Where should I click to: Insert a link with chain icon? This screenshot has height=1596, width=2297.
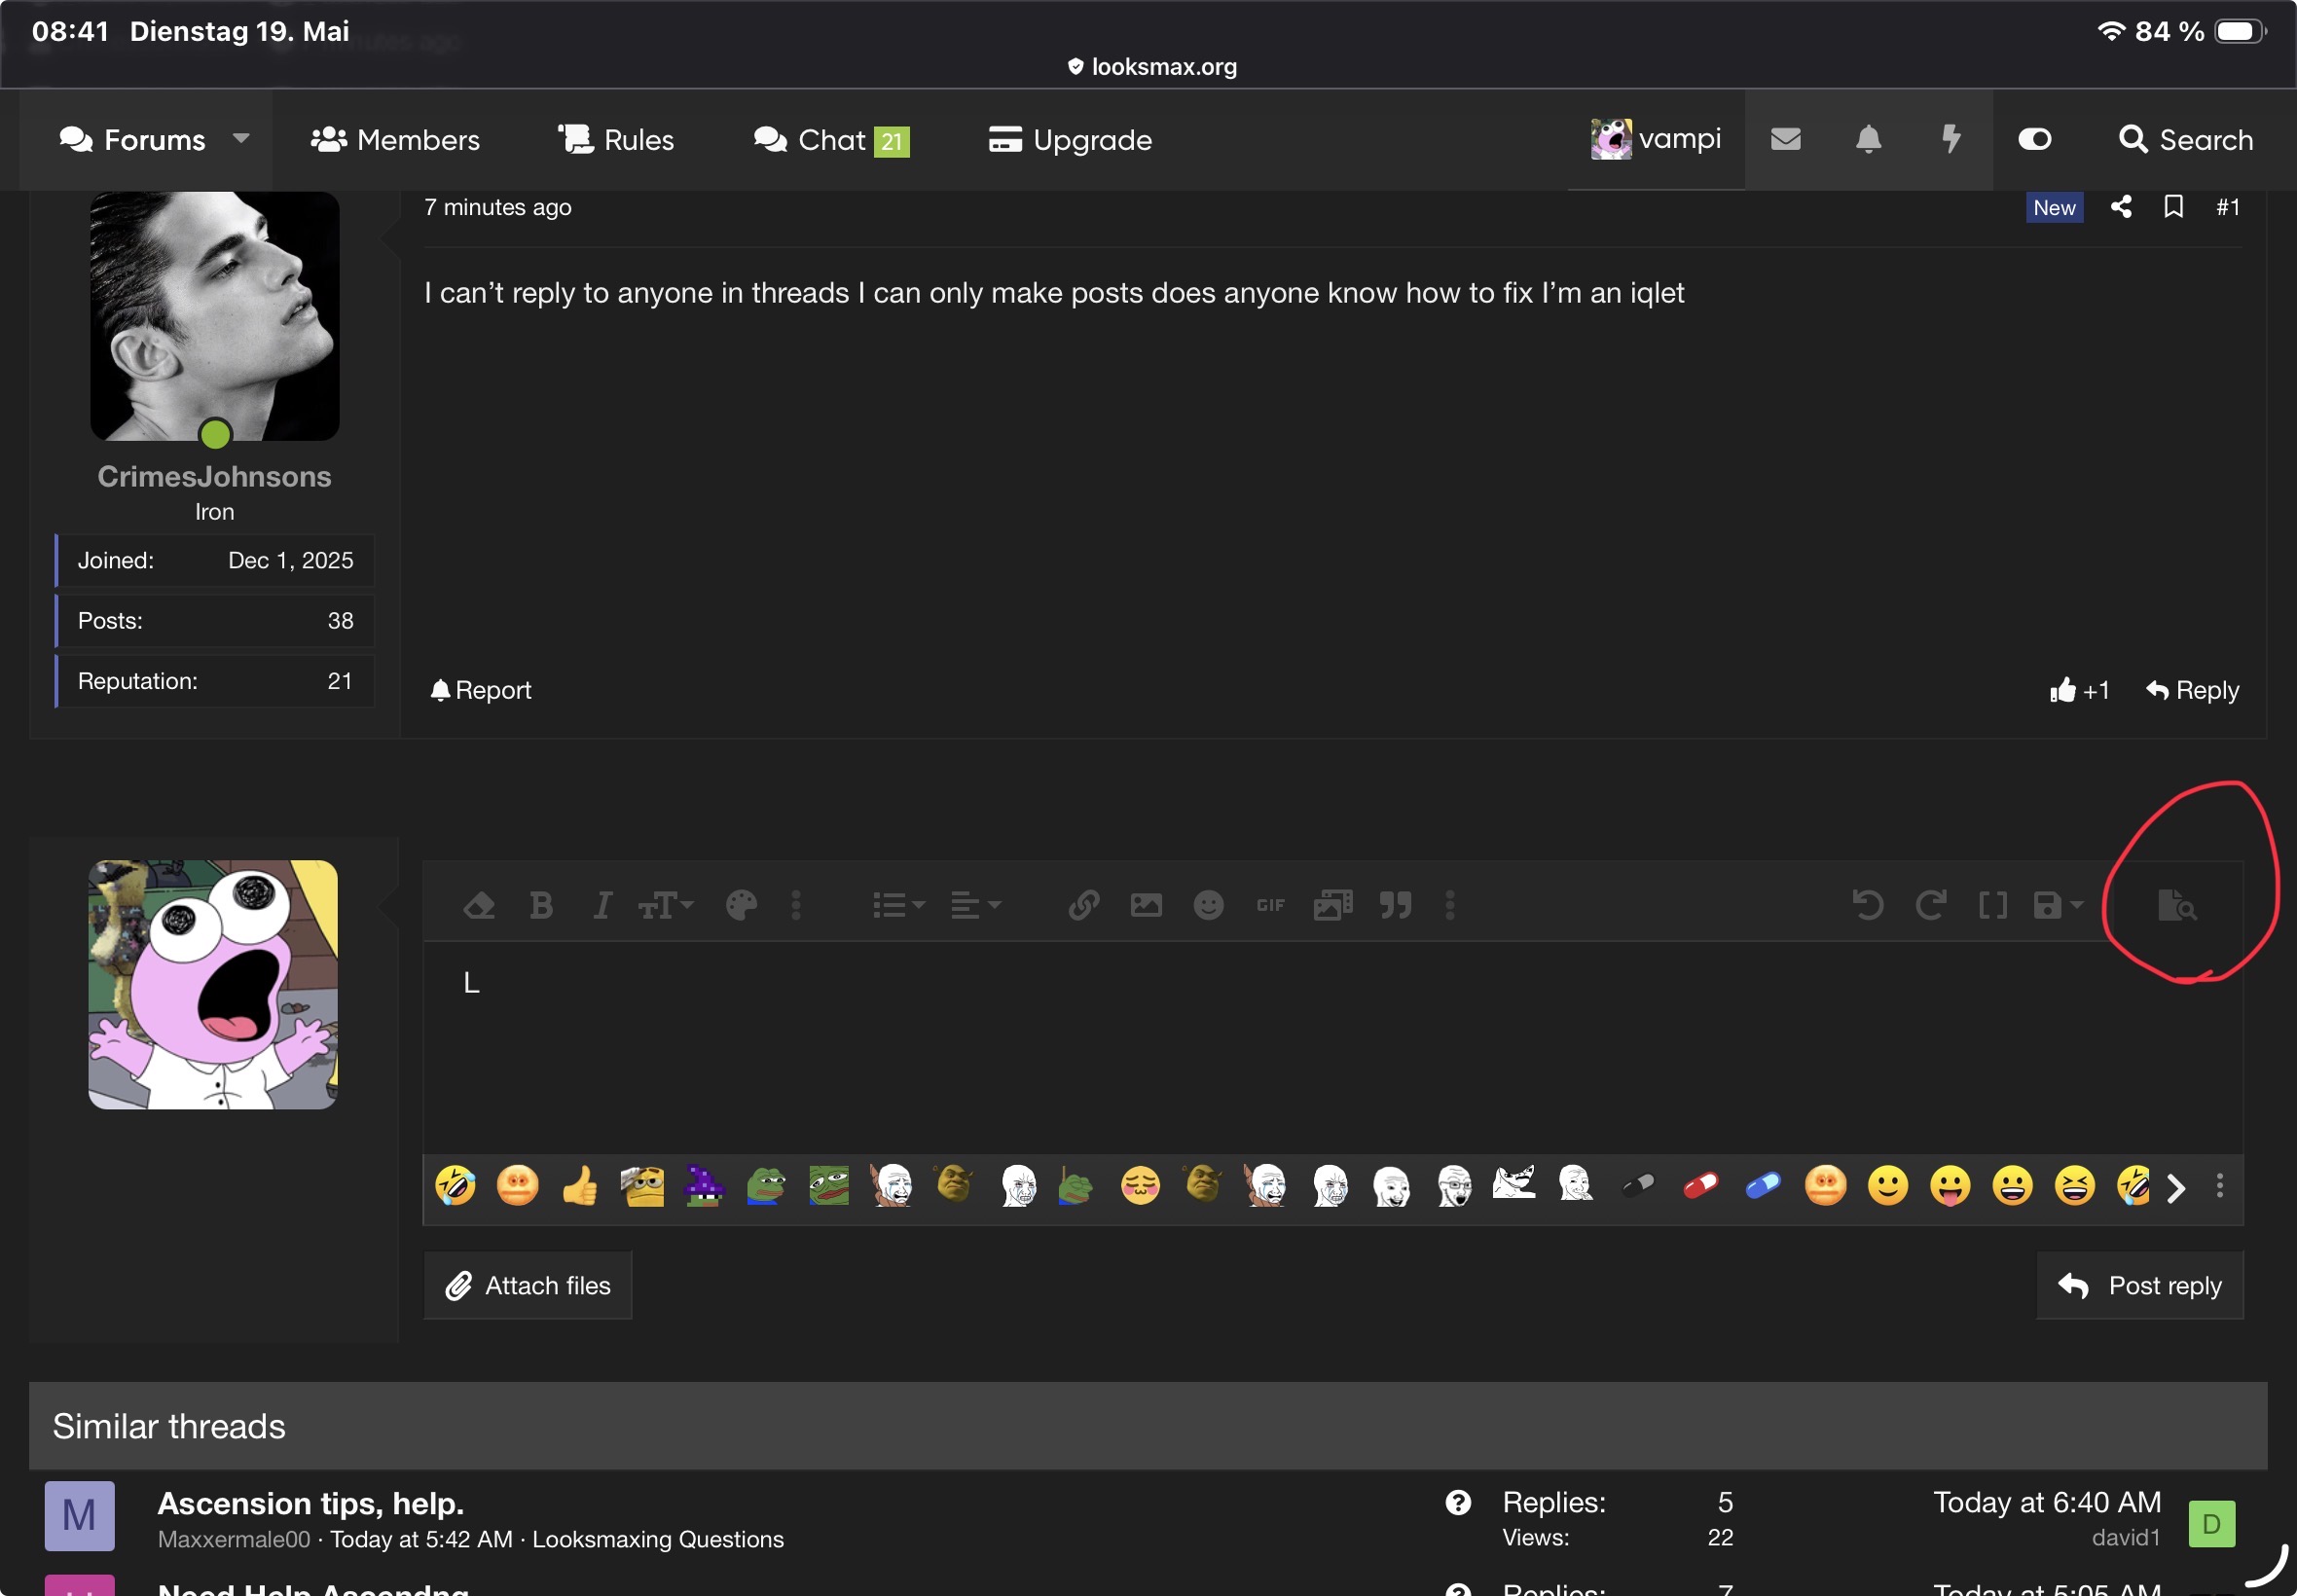[x=1083, y=905]
